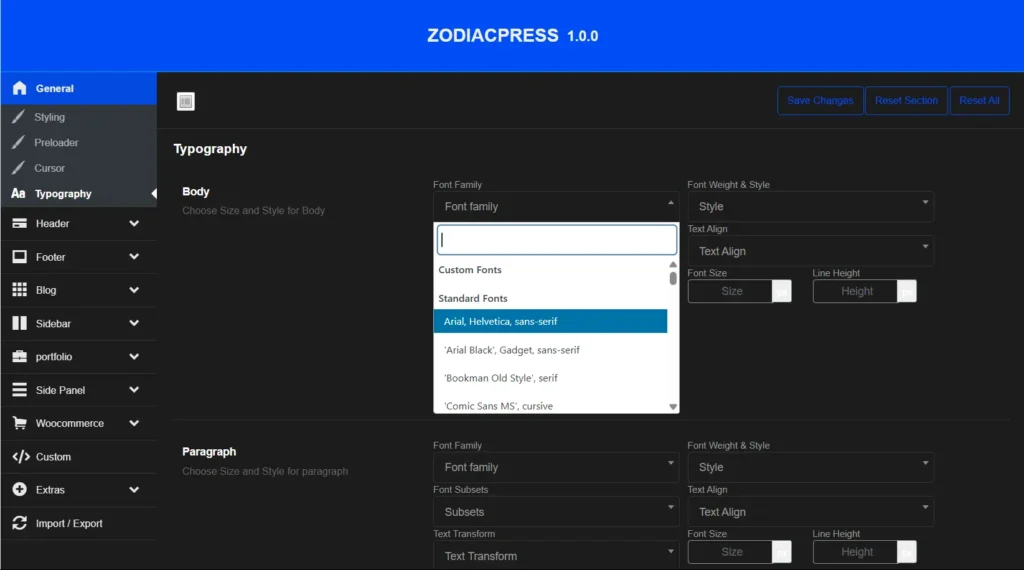Viewport: 1024px width, 570px height.
Task: Focus the font family search field
Action: pos(556,240)
